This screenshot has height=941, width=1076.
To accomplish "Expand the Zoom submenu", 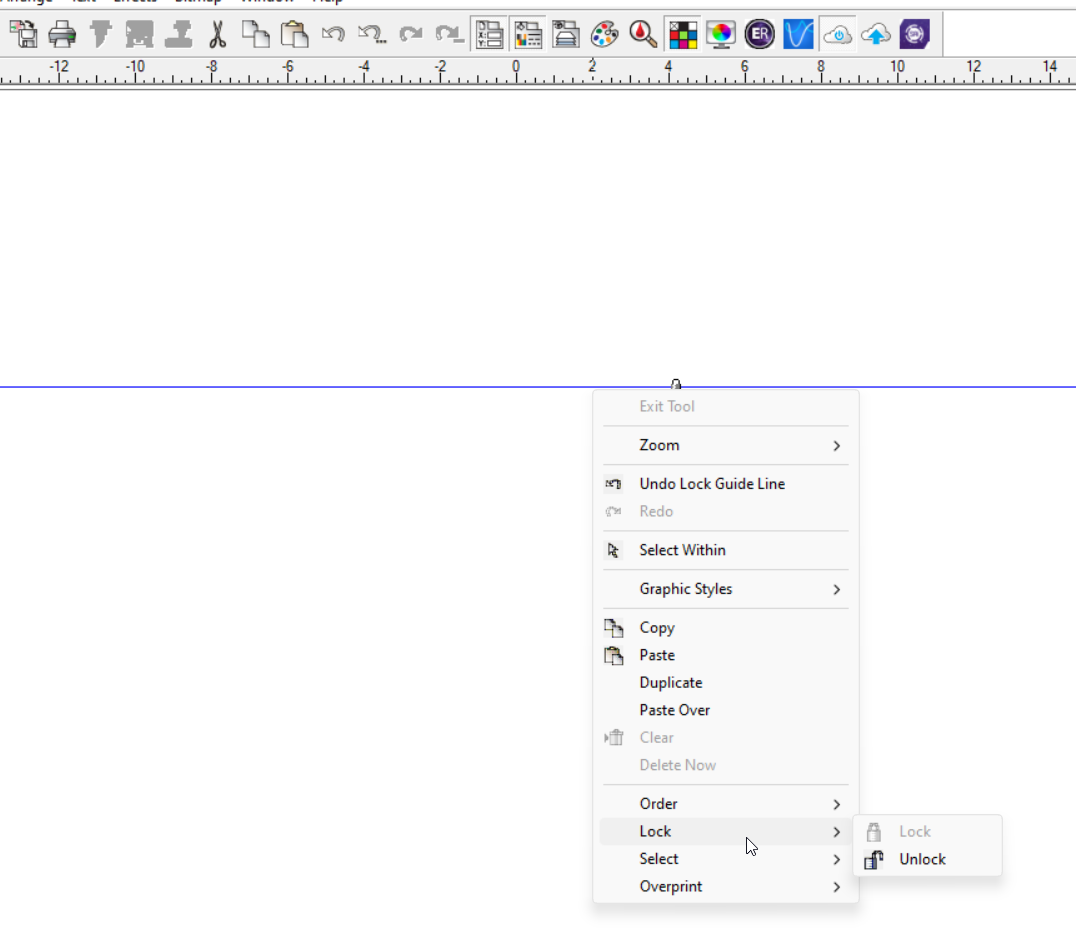I will click(726, 445).
